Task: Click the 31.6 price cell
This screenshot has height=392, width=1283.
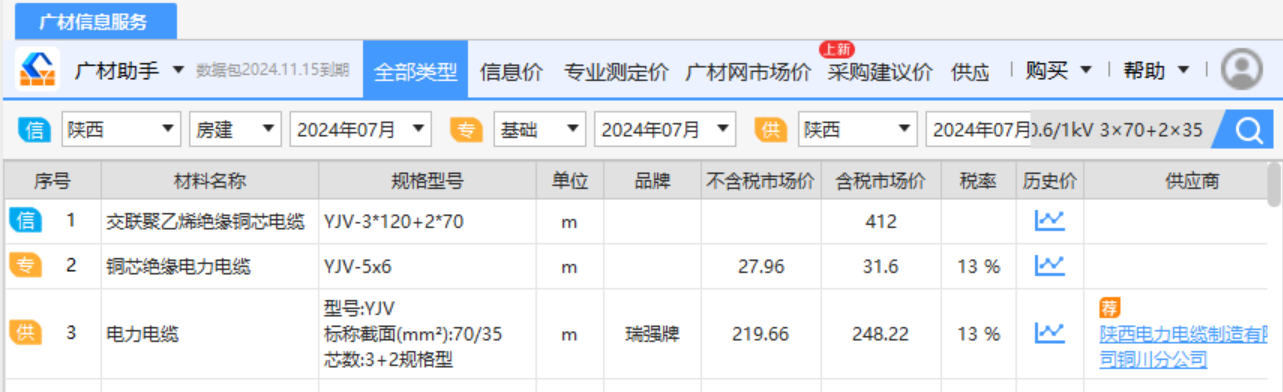Action: tap(881, 267)
